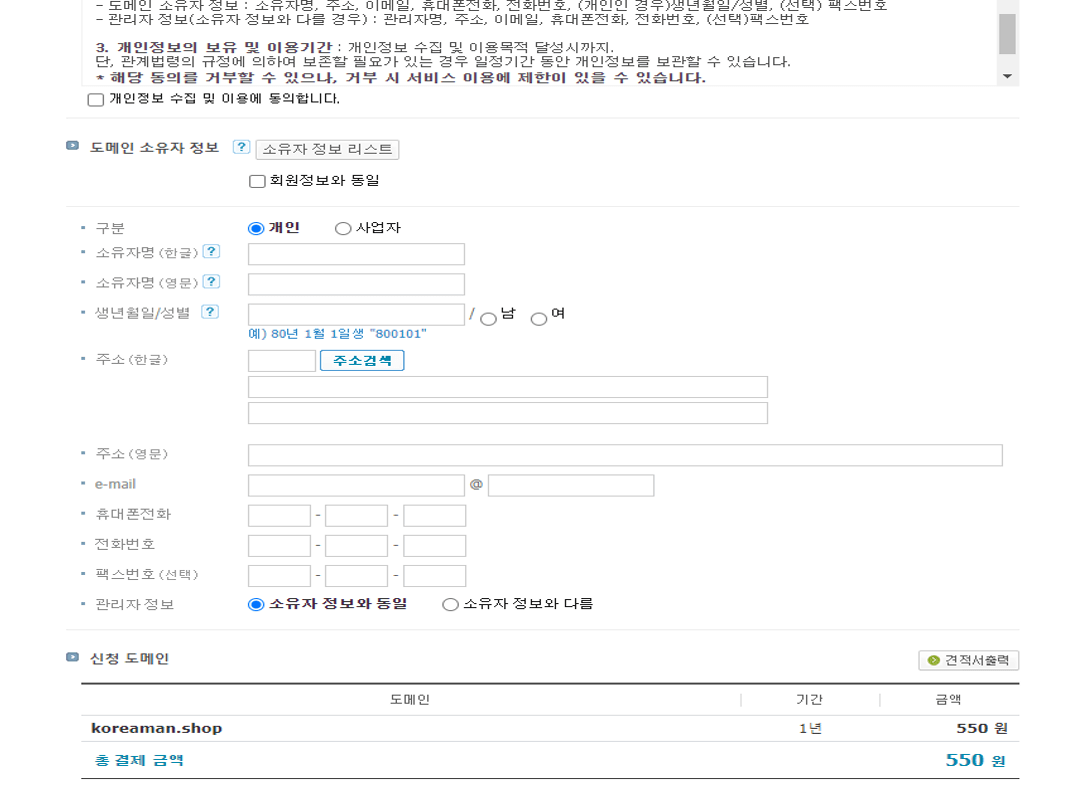1084x810 pixels.
Task: Focus the postal code field before 주소검색
Action: pyautogui.click(x=282, y=361)
